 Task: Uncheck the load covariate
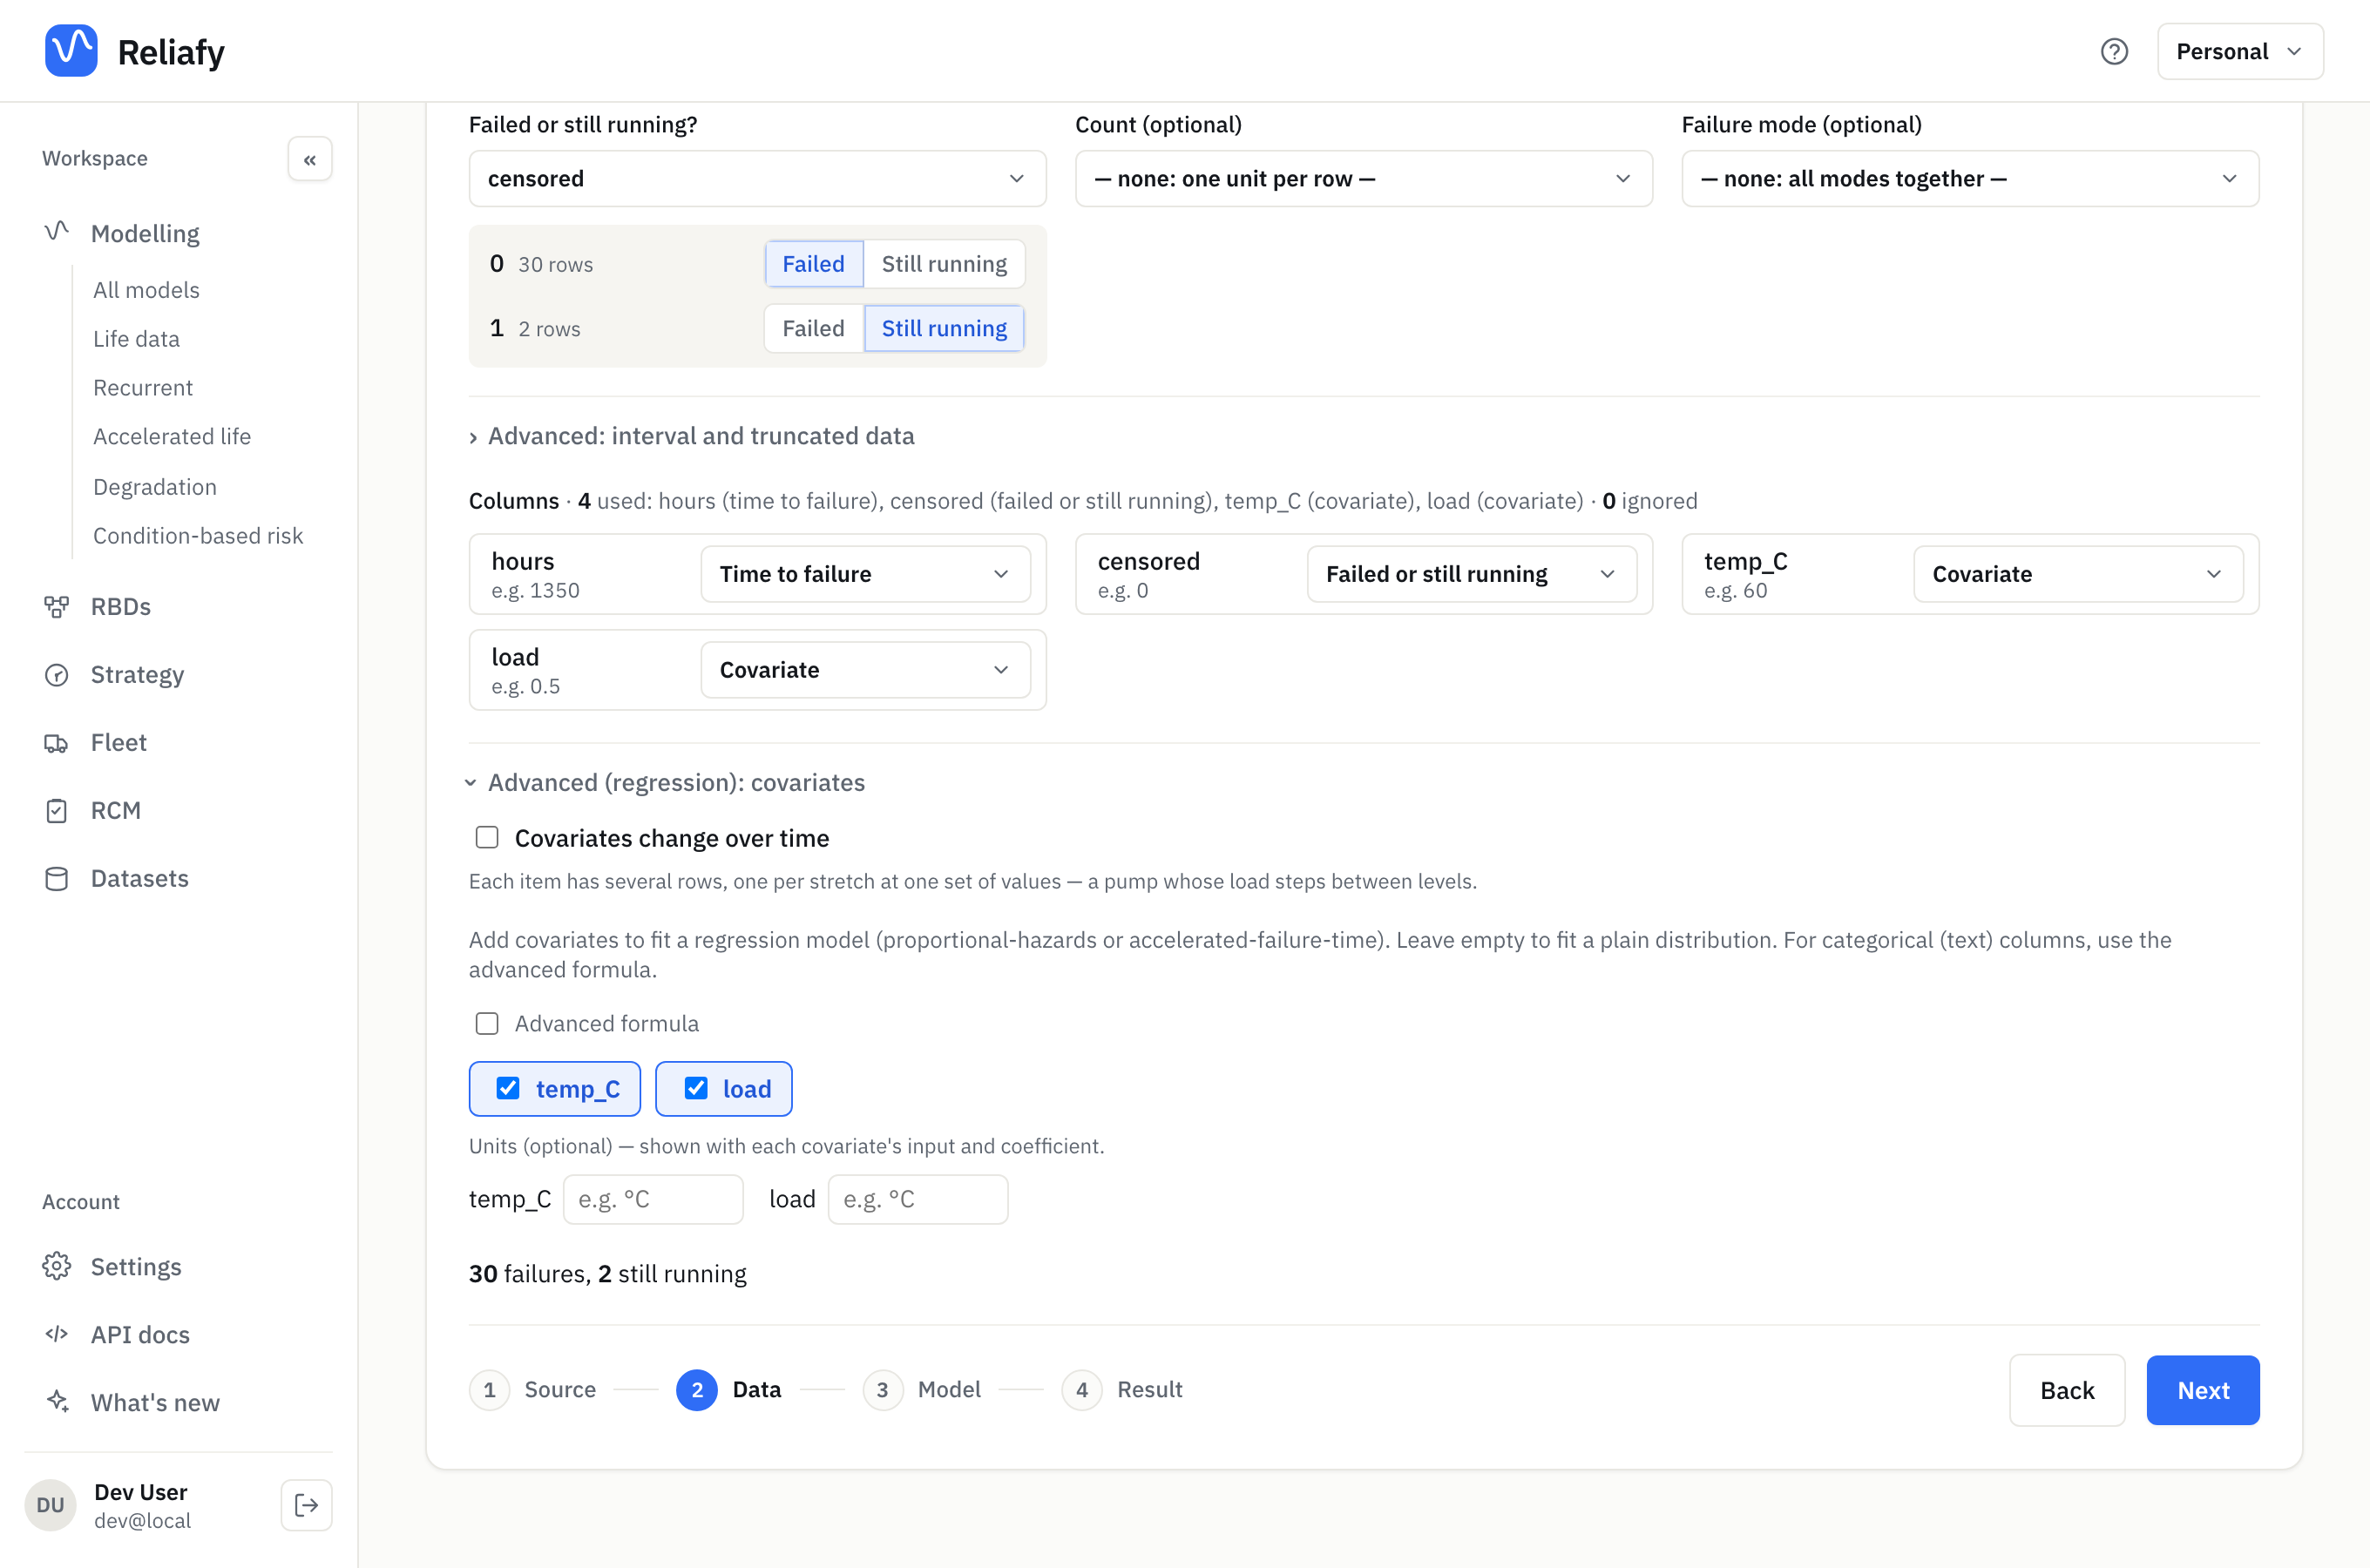click(696, 1088)
